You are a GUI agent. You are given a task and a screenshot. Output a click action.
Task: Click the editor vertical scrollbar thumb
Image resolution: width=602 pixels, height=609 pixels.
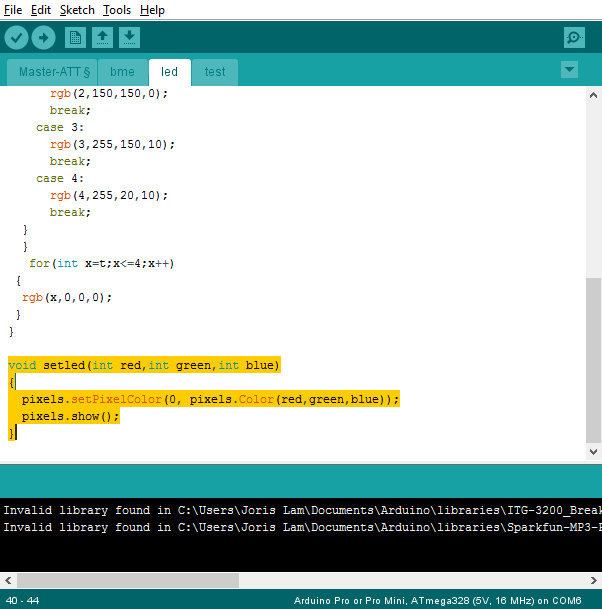click(x=593, y=360)
